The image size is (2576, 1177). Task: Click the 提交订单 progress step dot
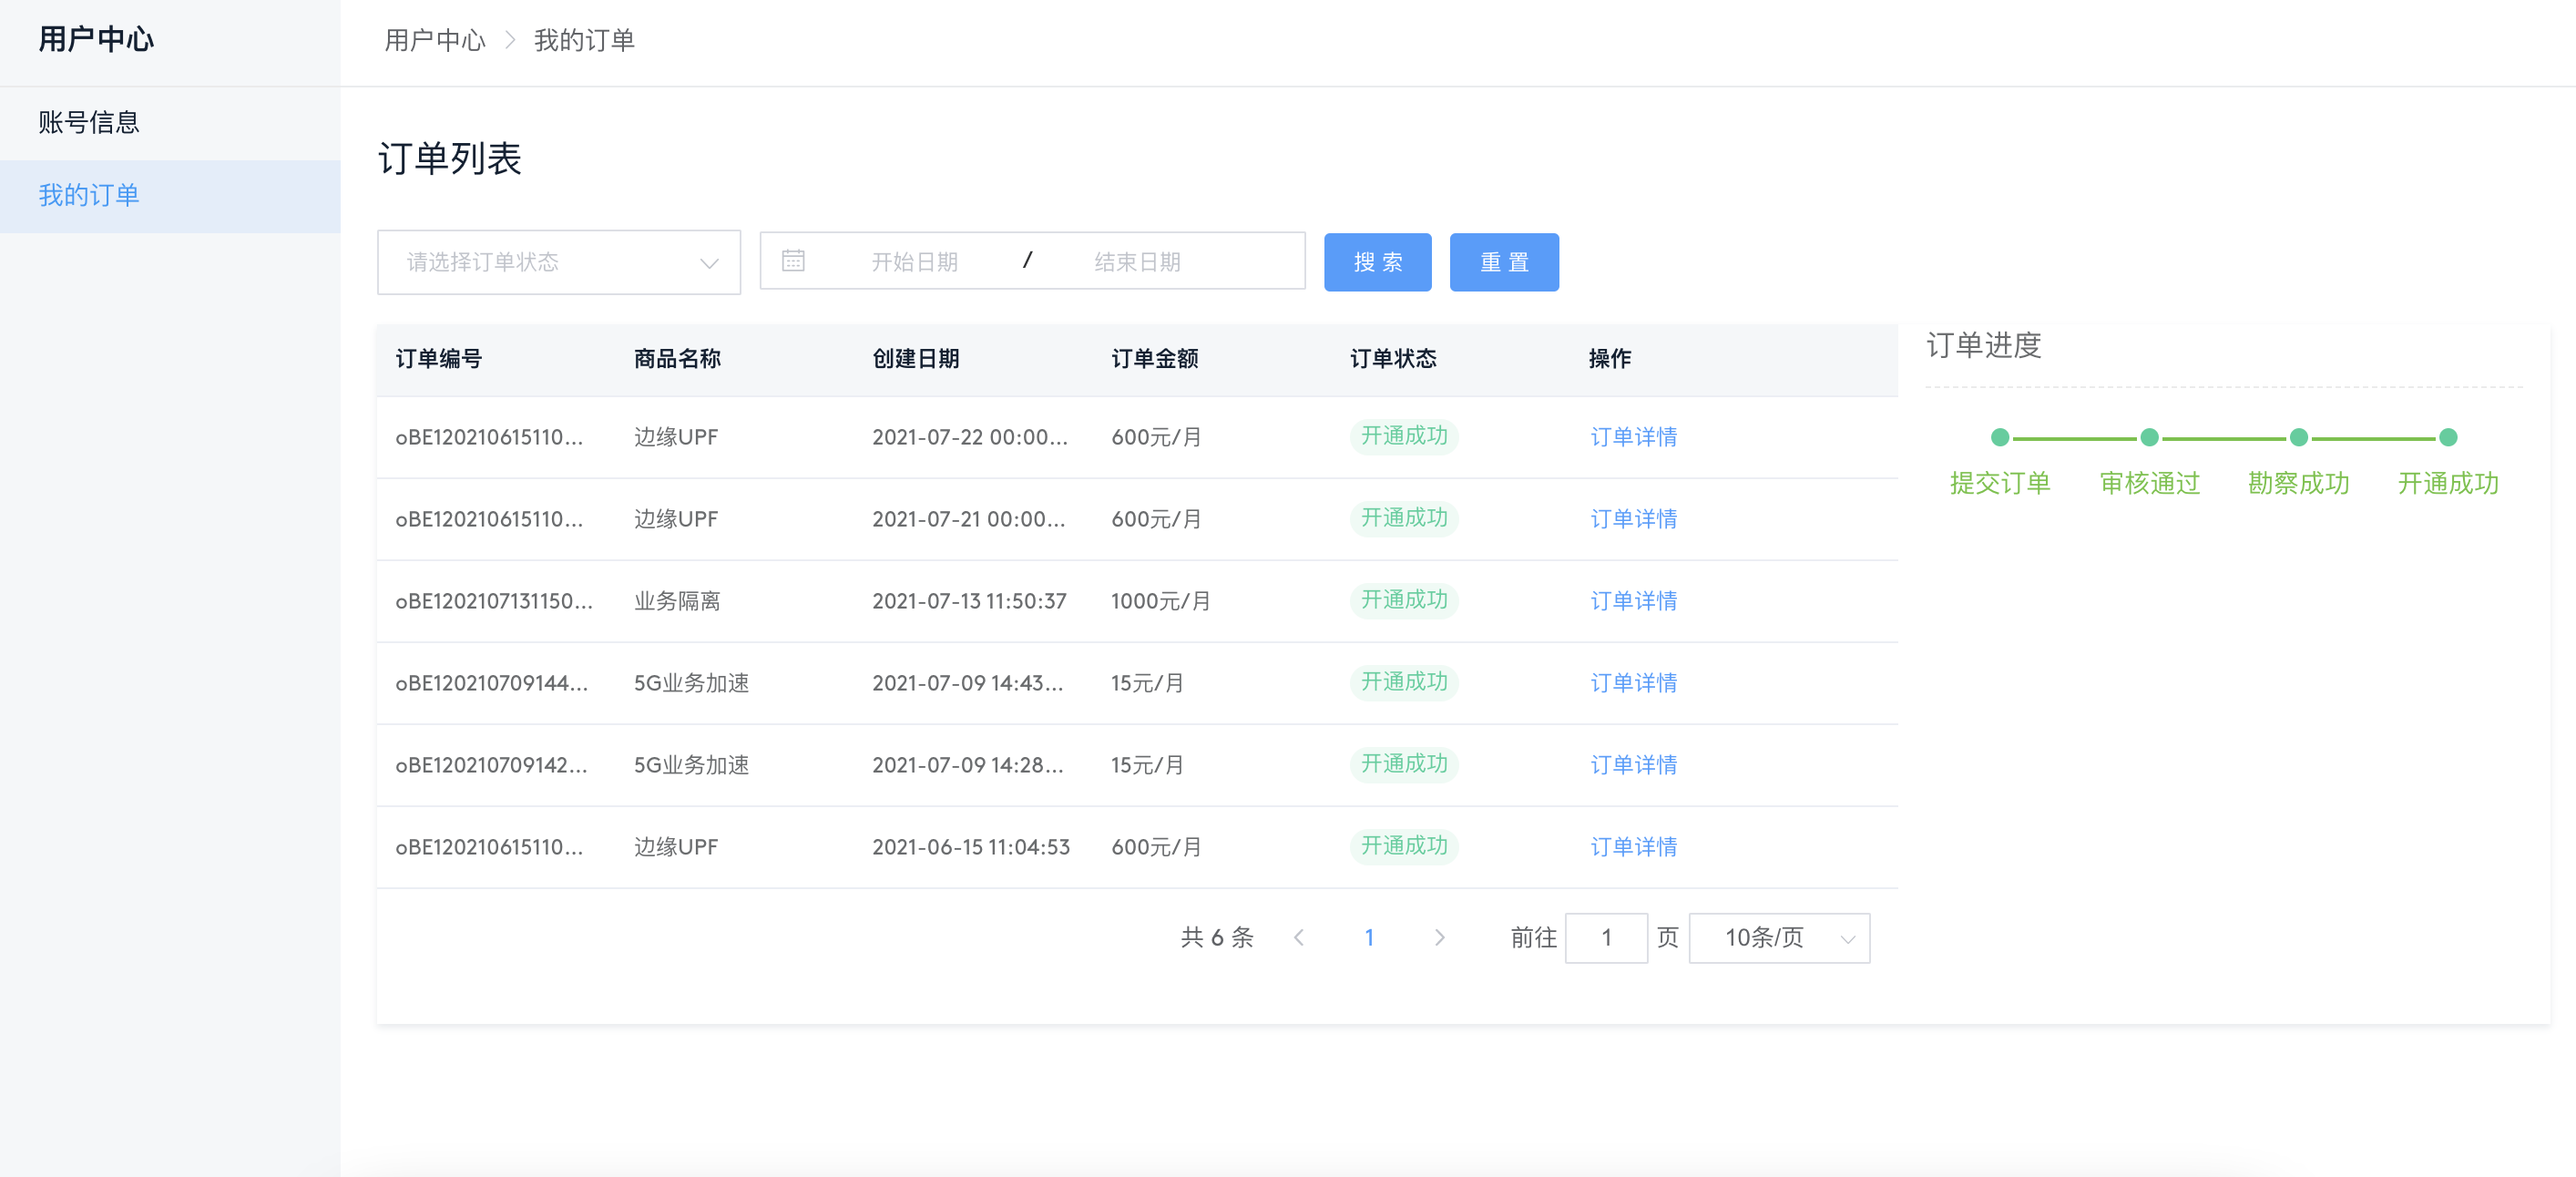tap(1999, 437)
